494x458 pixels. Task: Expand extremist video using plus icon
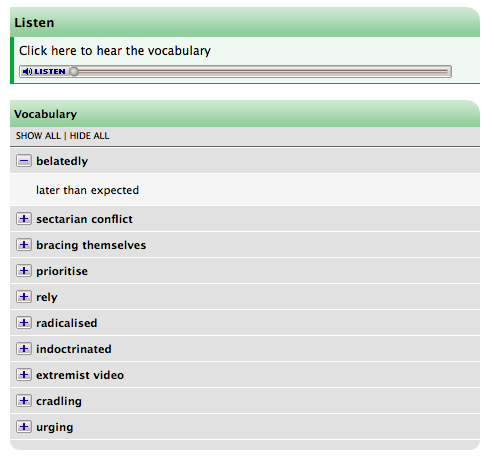click(24, 375)
